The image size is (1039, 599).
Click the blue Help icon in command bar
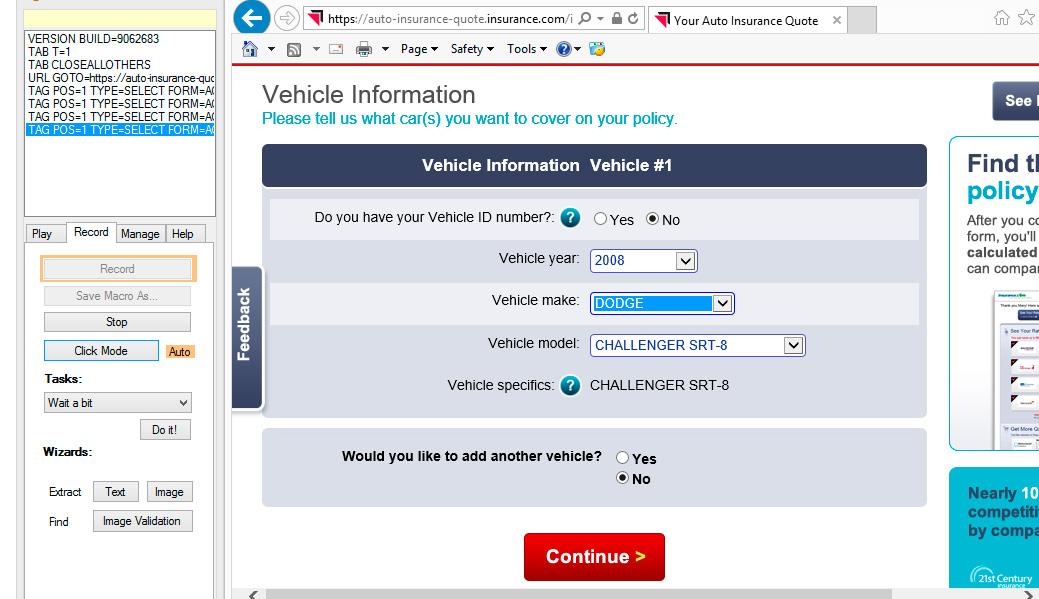[x=564, y=49]
